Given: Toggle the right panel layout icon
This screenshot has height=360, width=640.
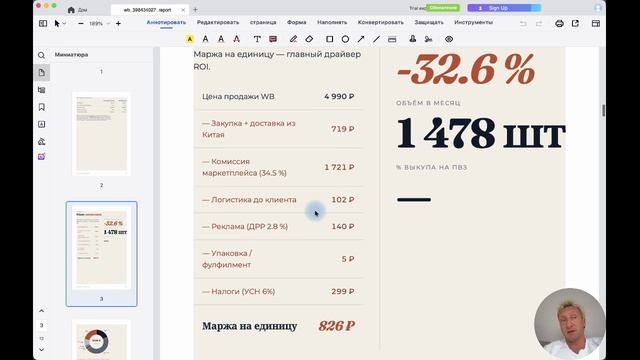Looking at the screenshot, I should [x=596, y=24].
